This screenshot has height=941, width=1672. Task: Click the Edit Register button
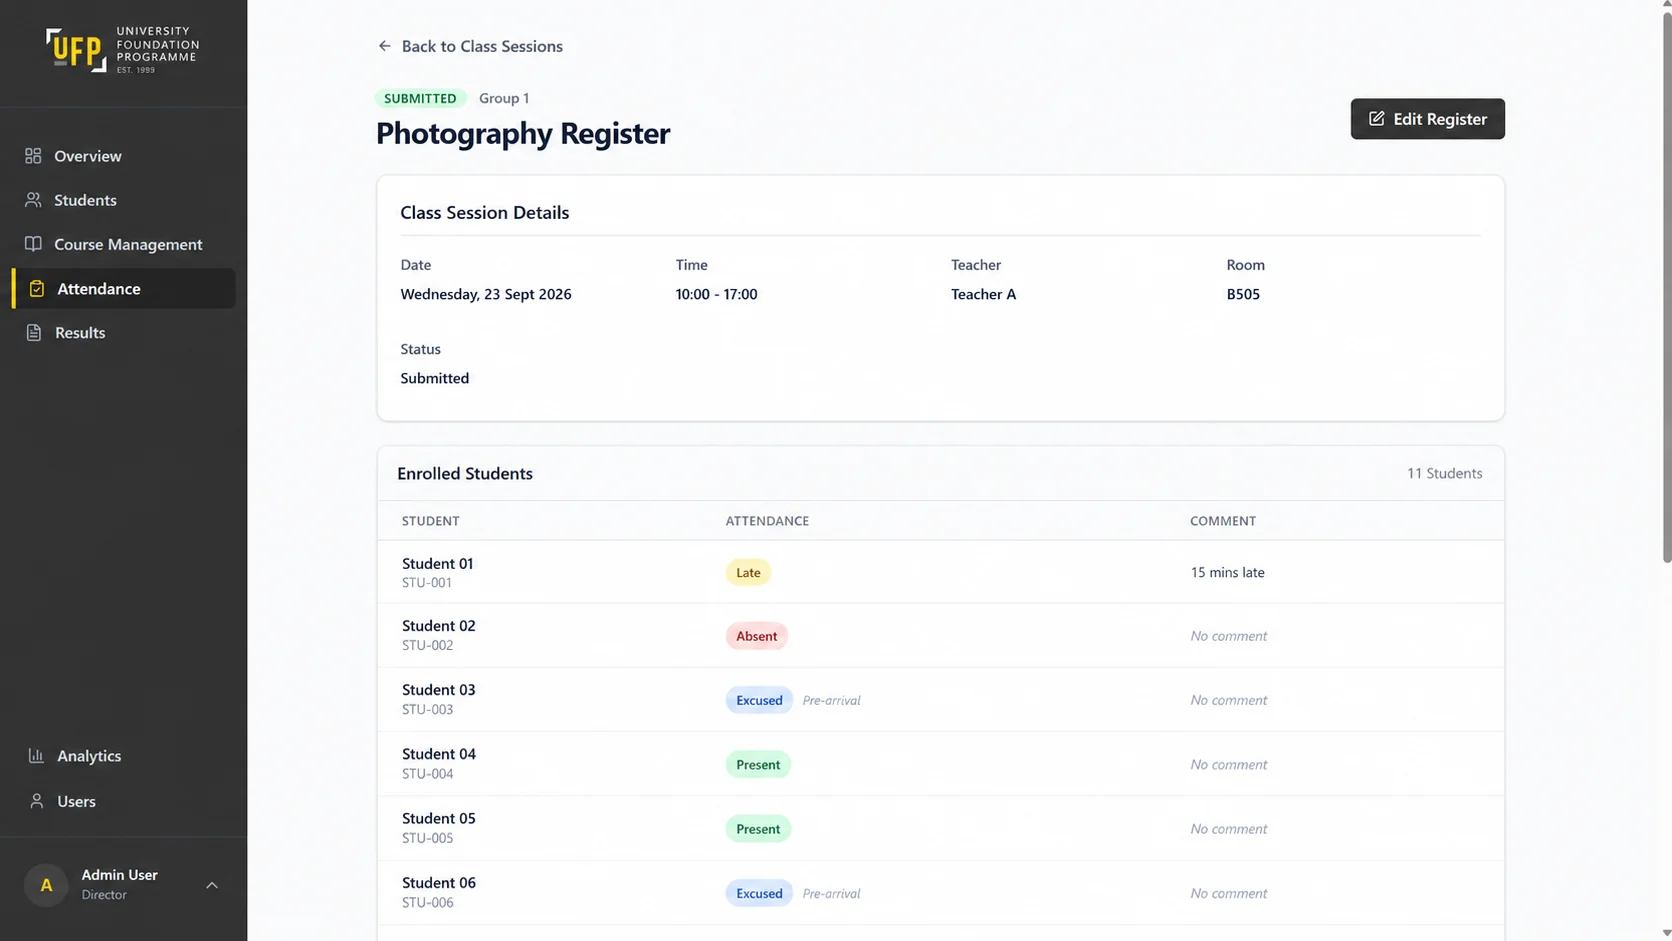pyautogui.click(x=1427, y=119)
